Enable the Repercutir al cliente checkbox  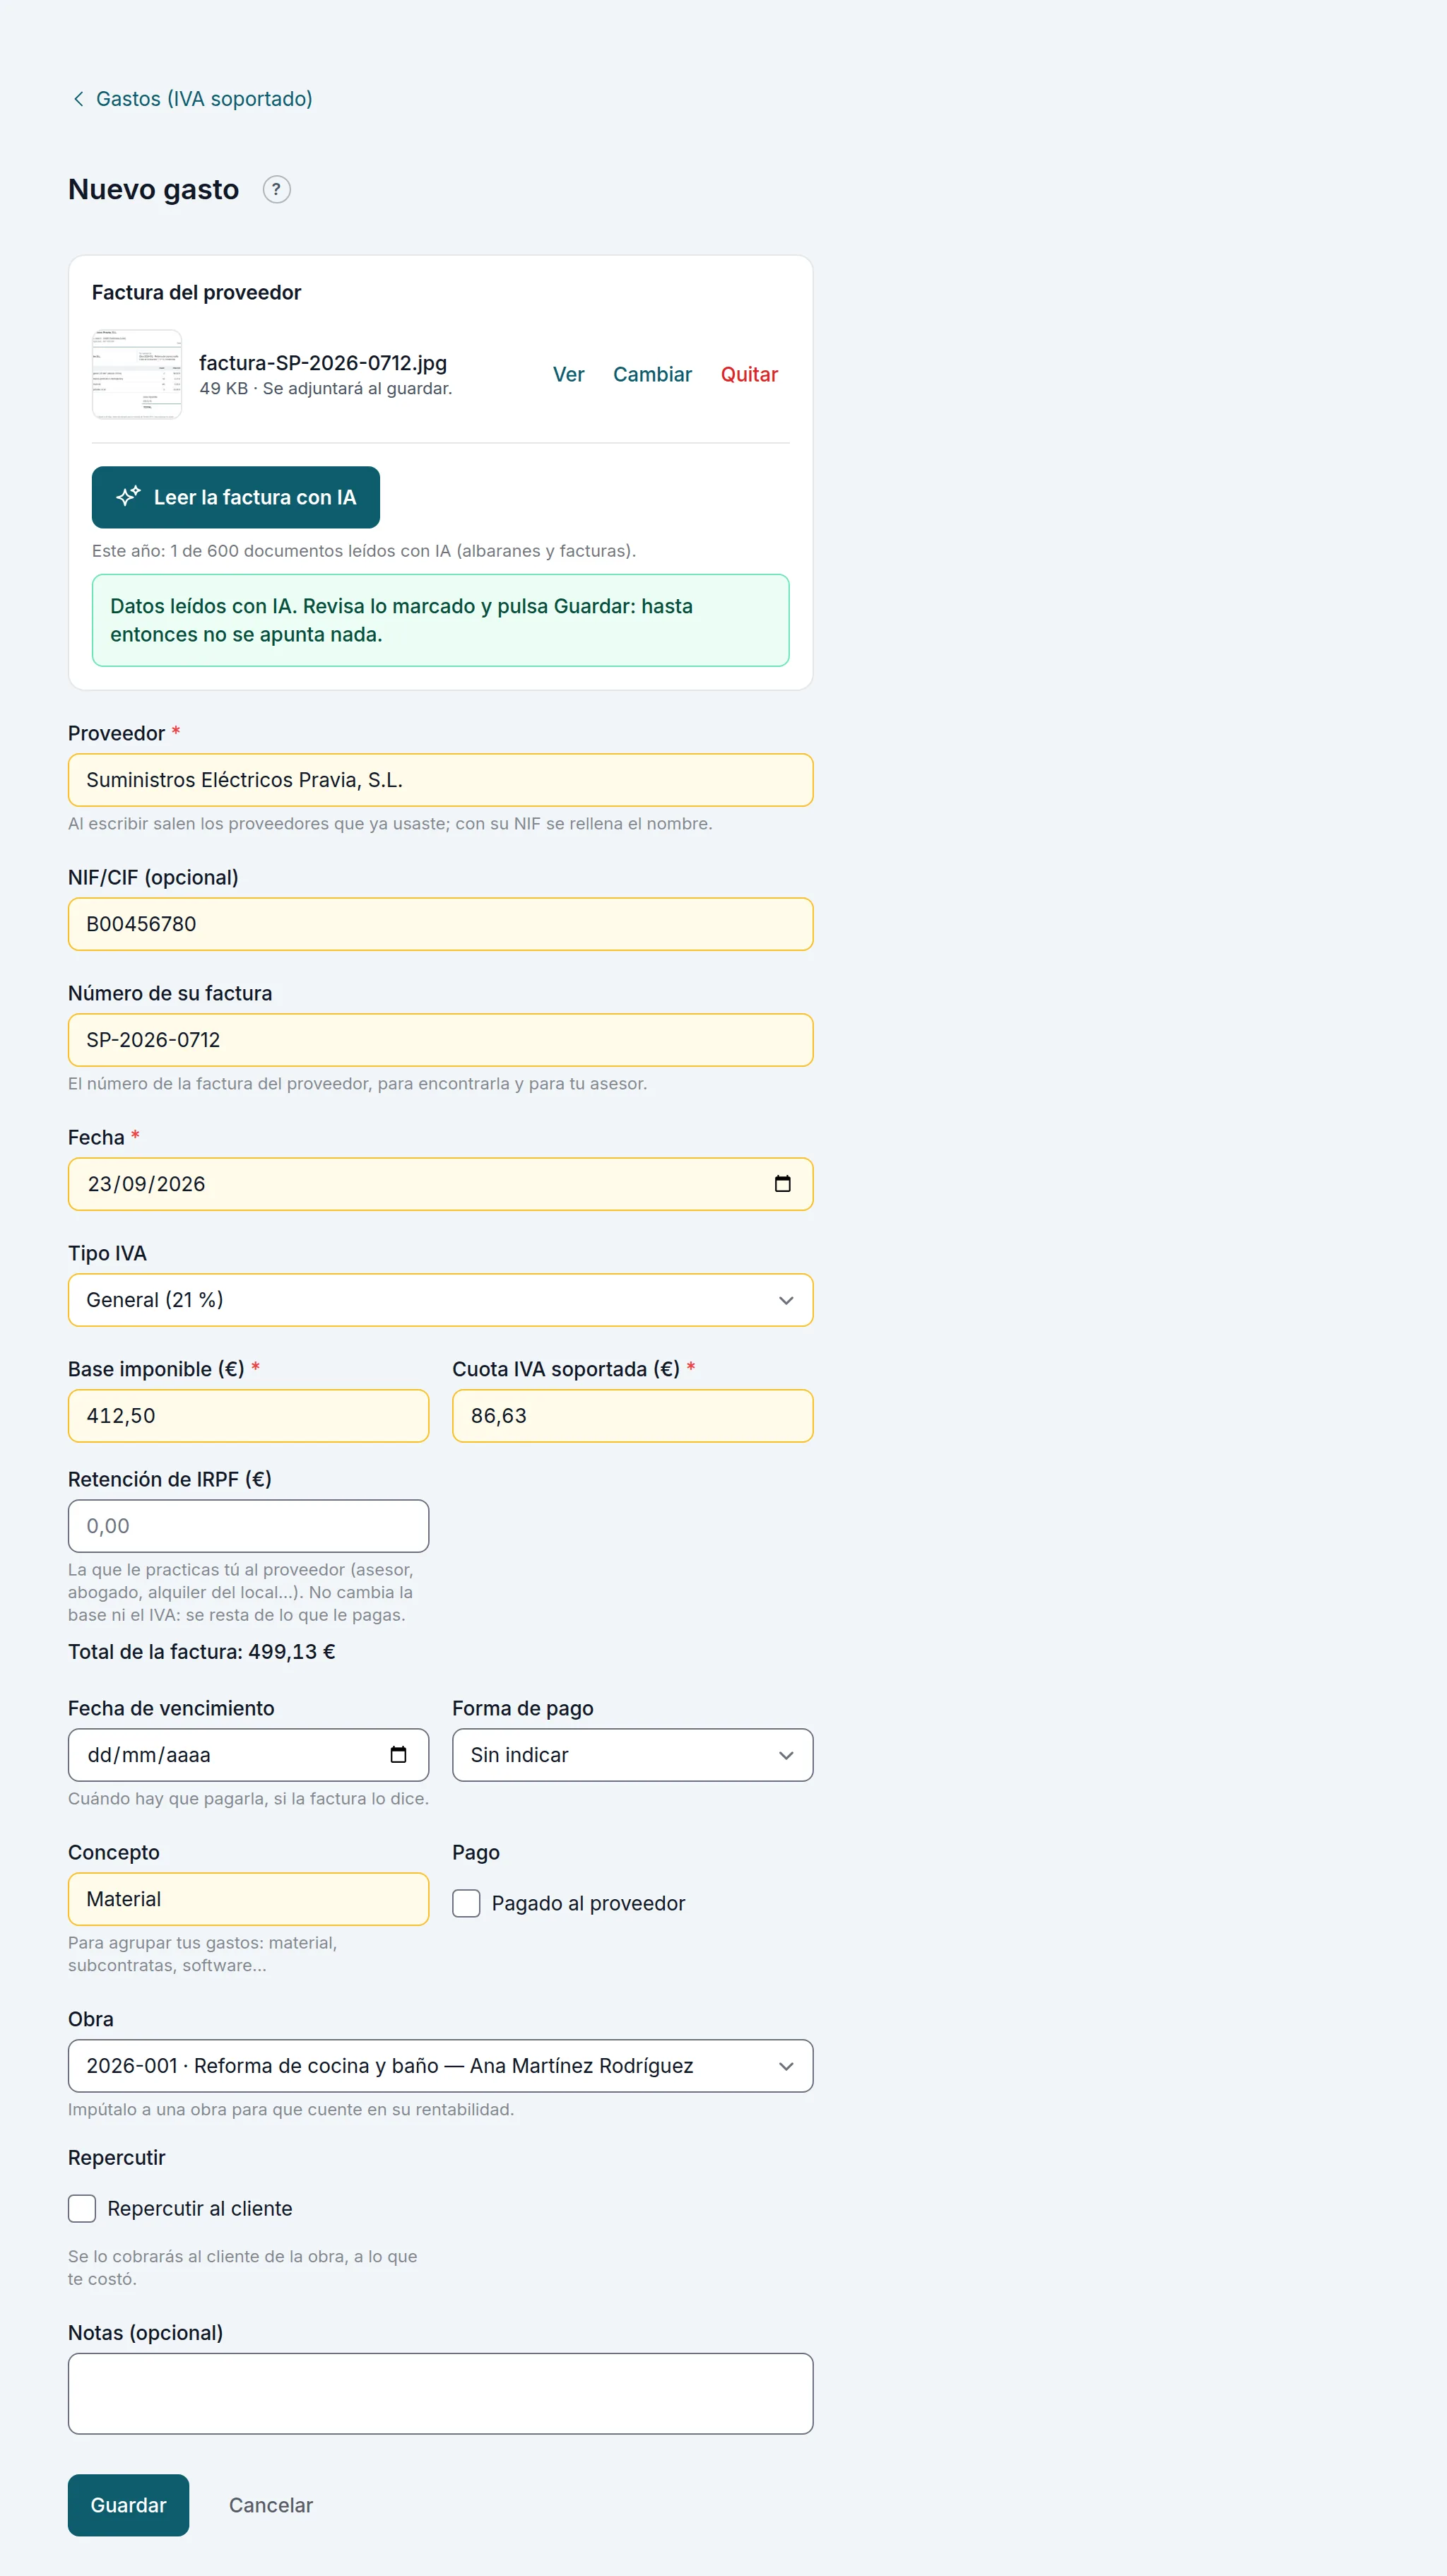click(x=82, y=2208)
